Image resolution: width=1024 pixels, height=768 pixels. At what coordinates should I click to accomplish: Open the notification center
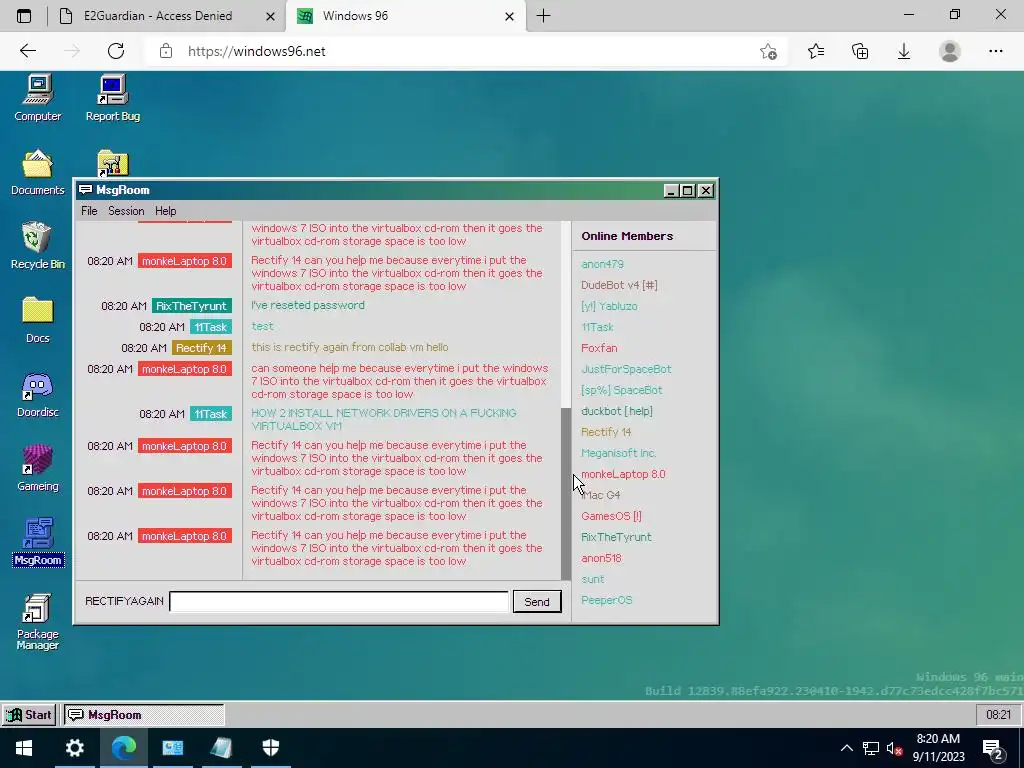point(993,749)
